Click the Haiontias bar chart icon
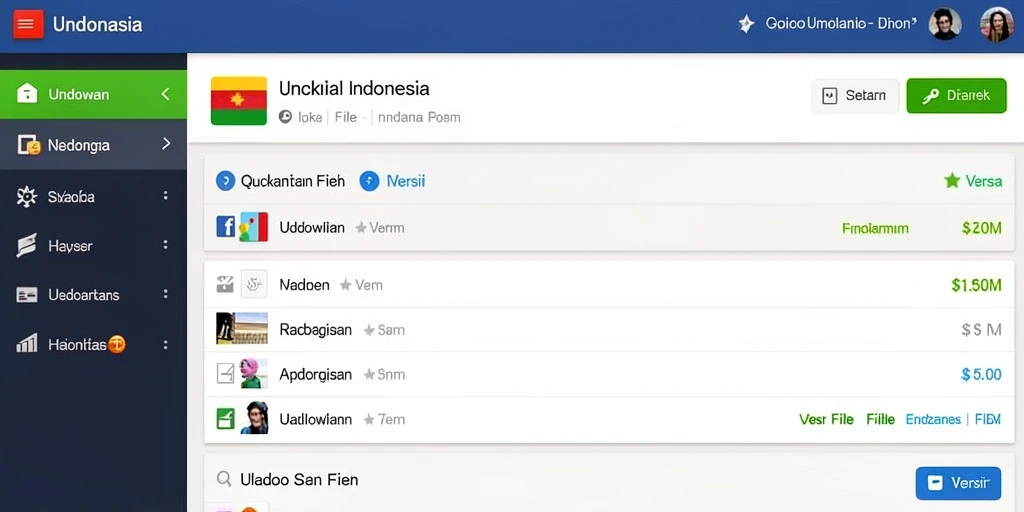 pos(26,343)
